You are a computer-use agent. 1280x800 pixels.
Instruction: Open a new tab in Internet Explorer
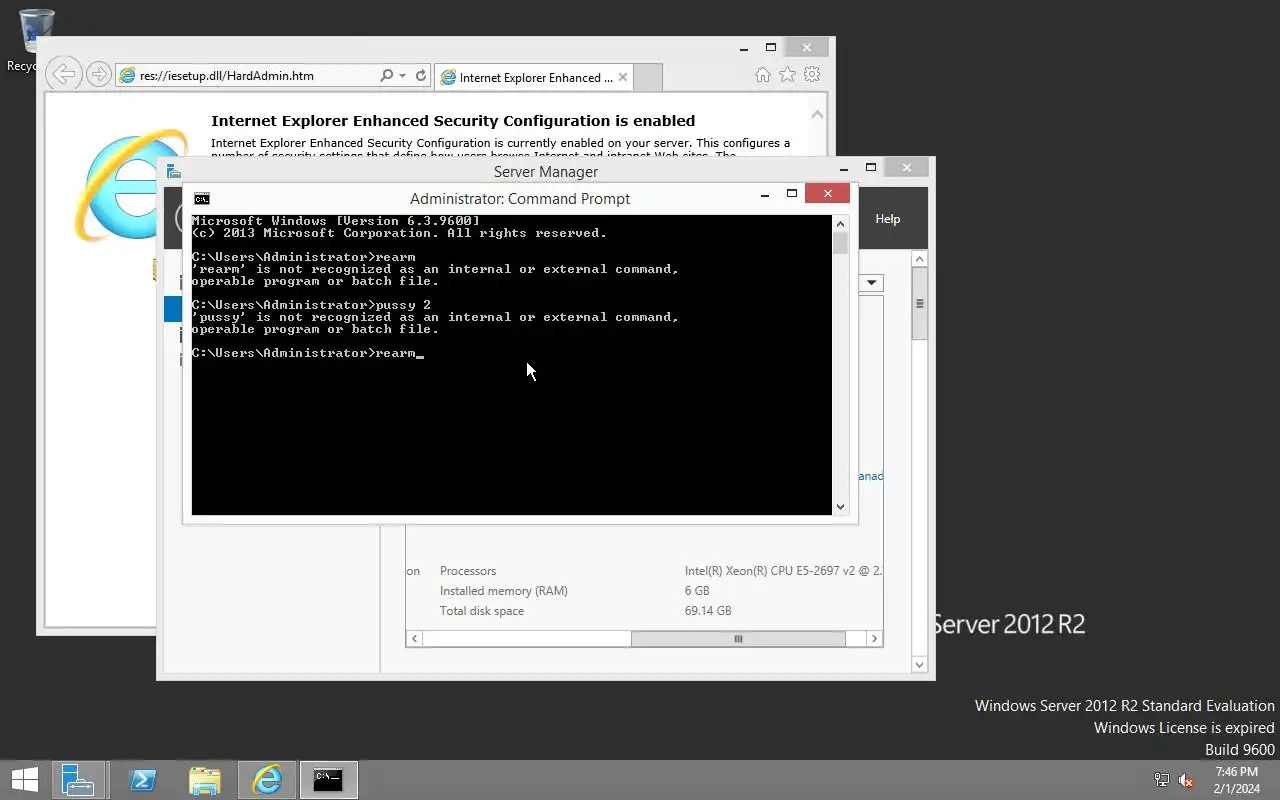pyautogui.click(x=648, y=77)
